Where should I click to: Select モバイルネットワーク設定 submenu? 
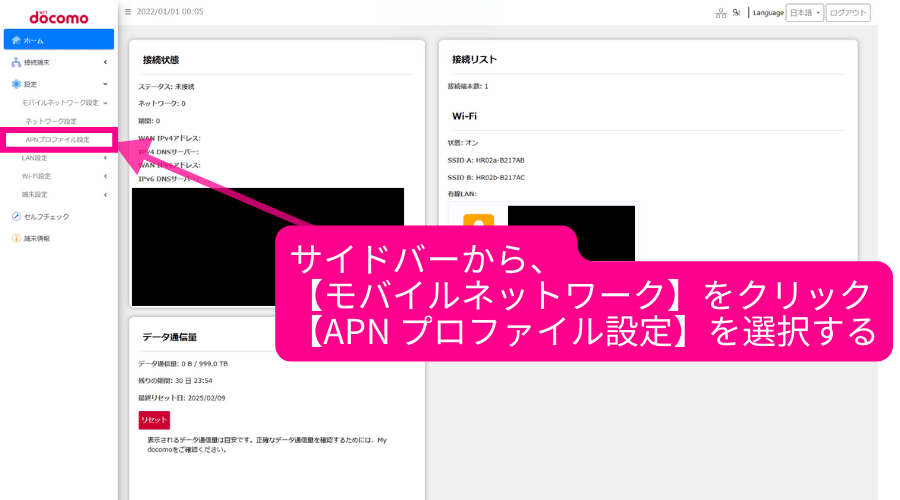pyautogui.click(x=60, y=103)
